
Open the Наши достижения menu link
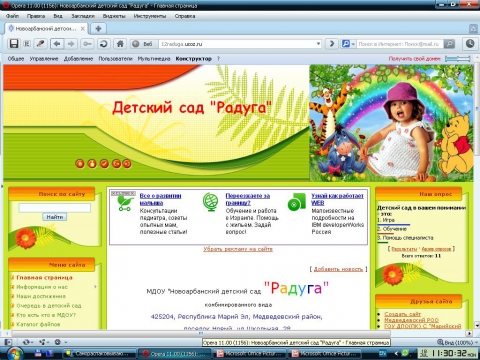[41, 296]
